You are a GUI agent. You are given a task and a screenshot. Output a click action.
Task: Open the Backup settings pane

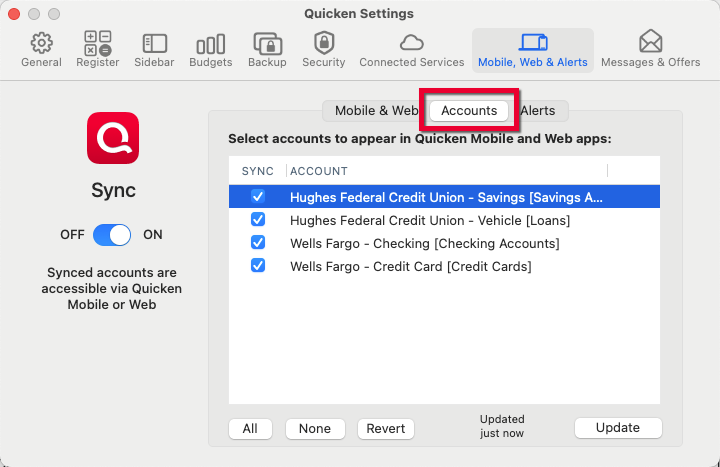267,50
